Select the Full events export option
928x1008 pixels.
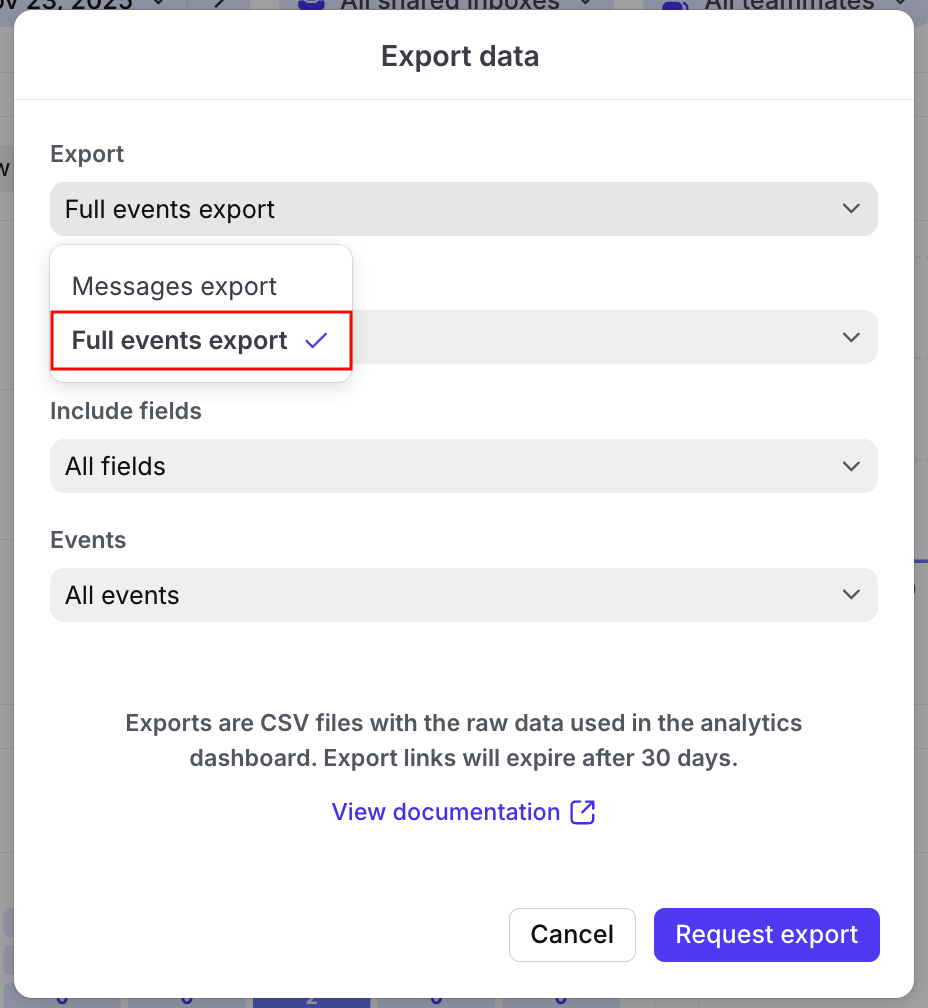(x=180, y=341)
